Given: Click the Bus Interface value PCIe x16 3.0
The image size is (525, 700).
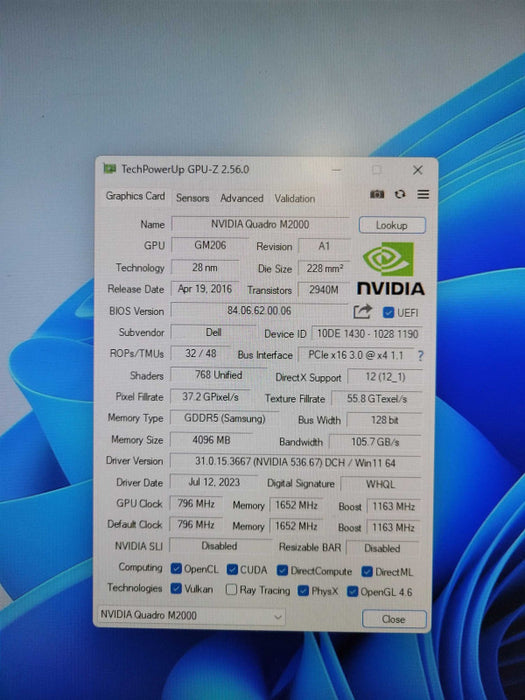Looking at the screenshot, I should (356, 355).
